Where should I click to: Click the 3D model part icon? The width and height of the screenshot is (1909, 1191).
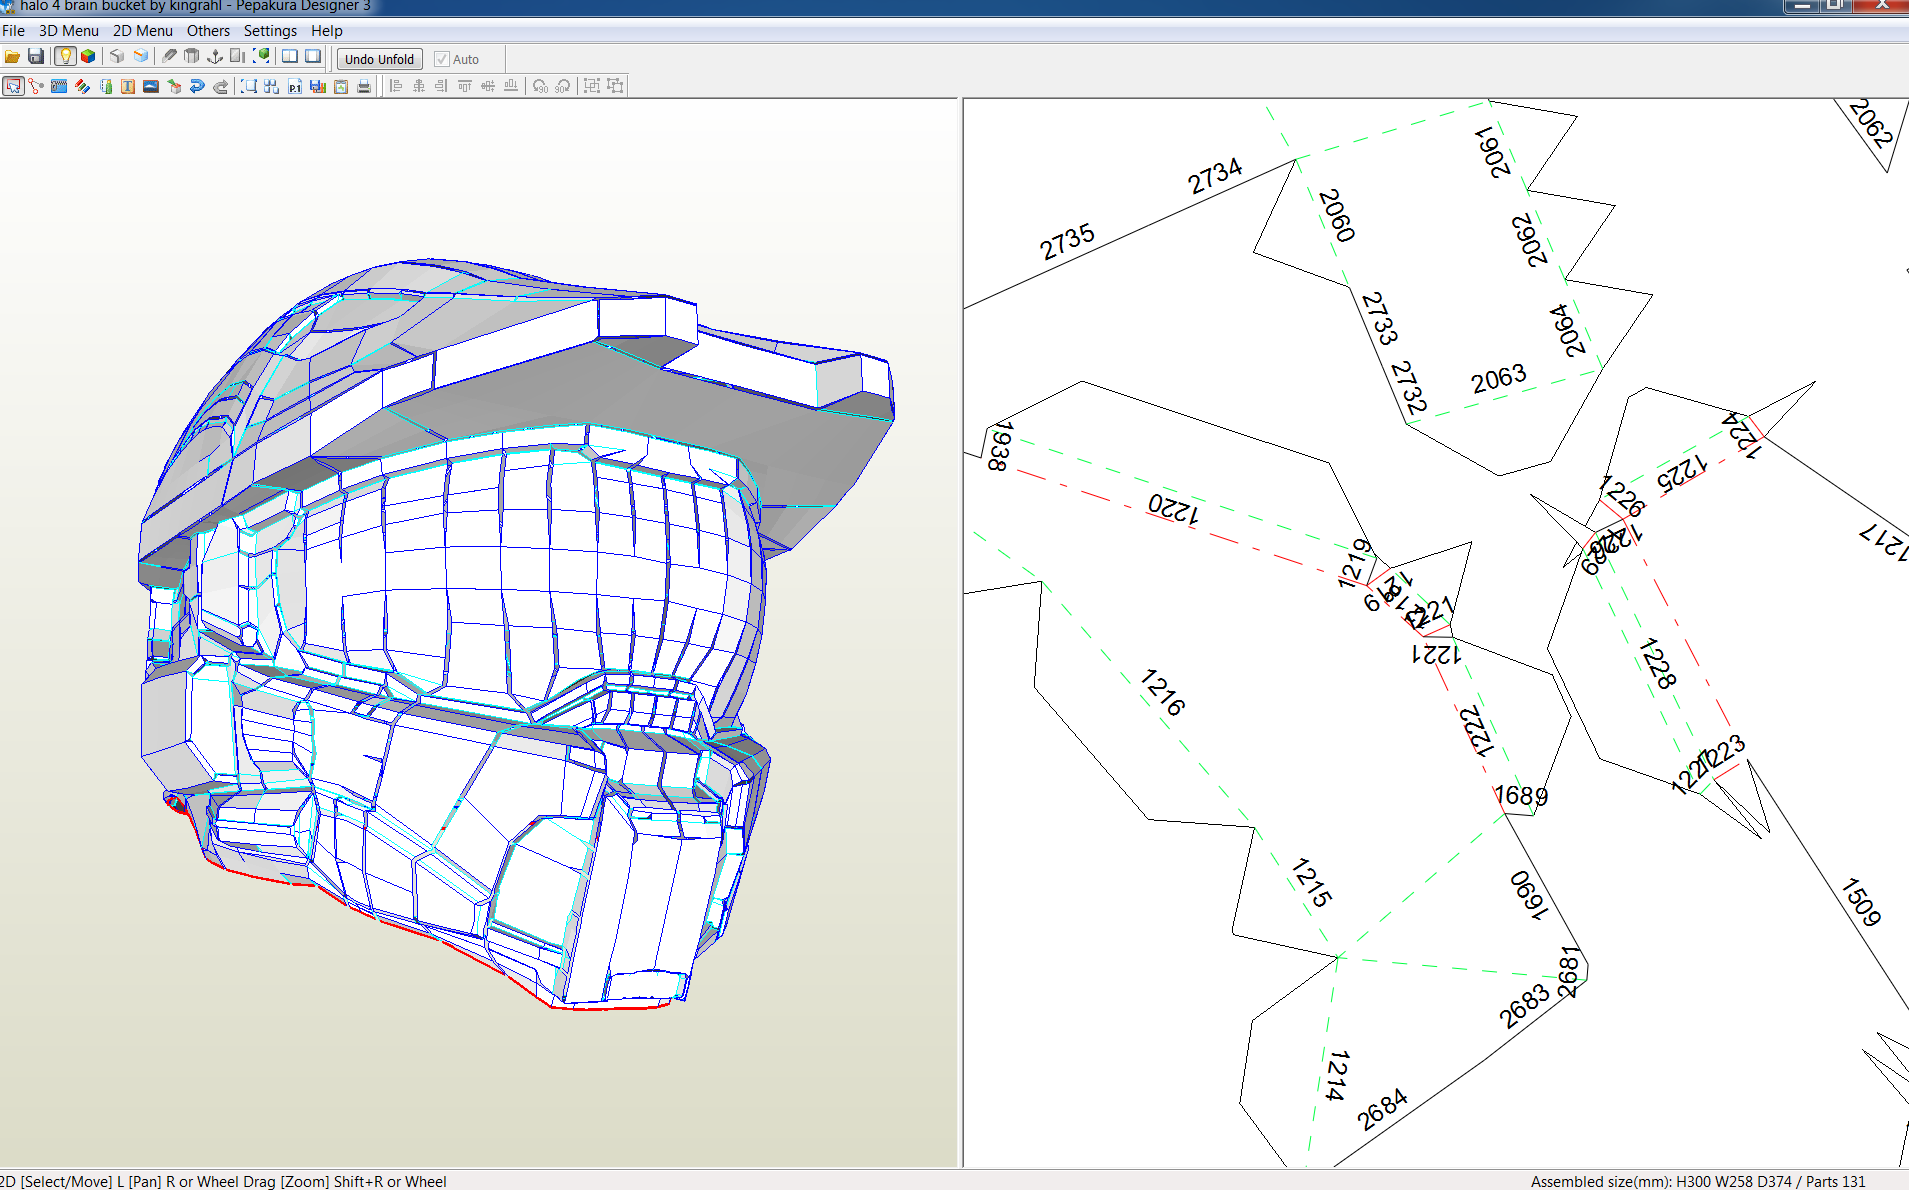tap(174, 87)
